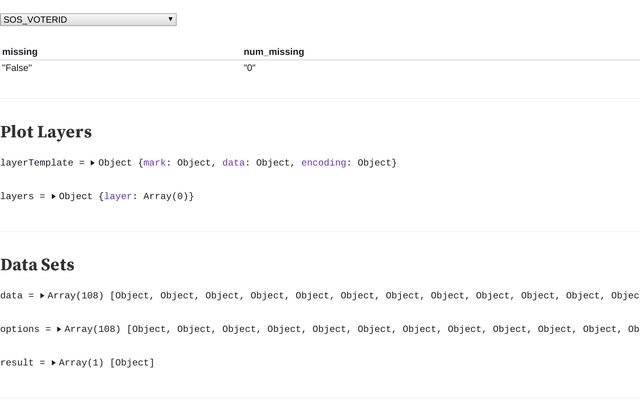Image resolution: width=640 pixels, height=400 pixels.
Task: Click the 'encoding' key in layerTemplate
Action: pyautogui.click(x=324, y=163)
